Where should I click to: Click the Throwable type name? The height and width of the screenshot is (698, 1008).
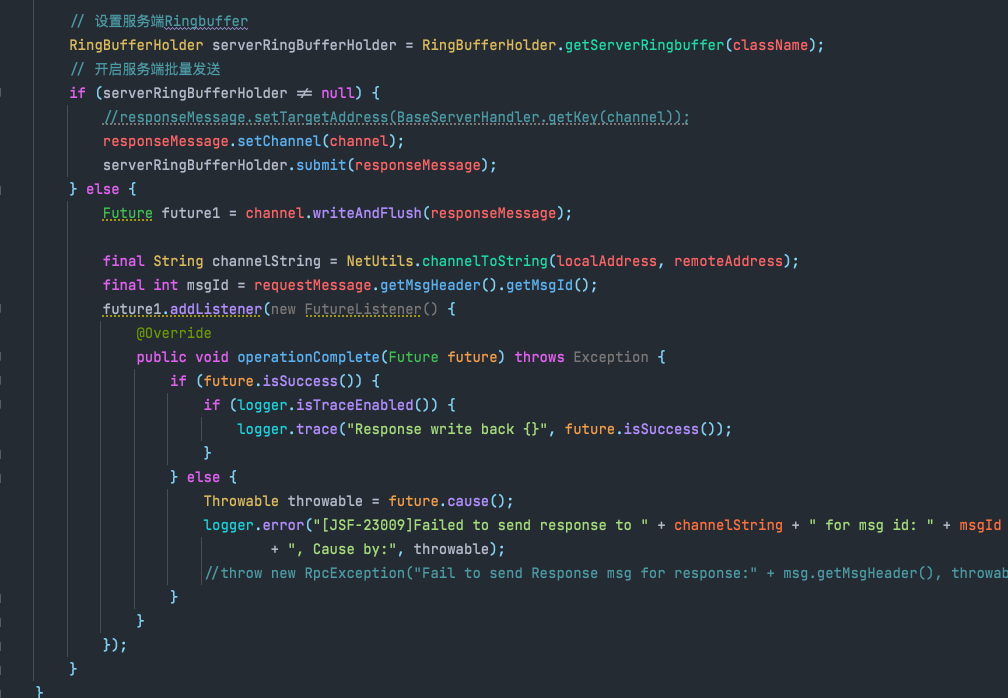pos(241,501)
